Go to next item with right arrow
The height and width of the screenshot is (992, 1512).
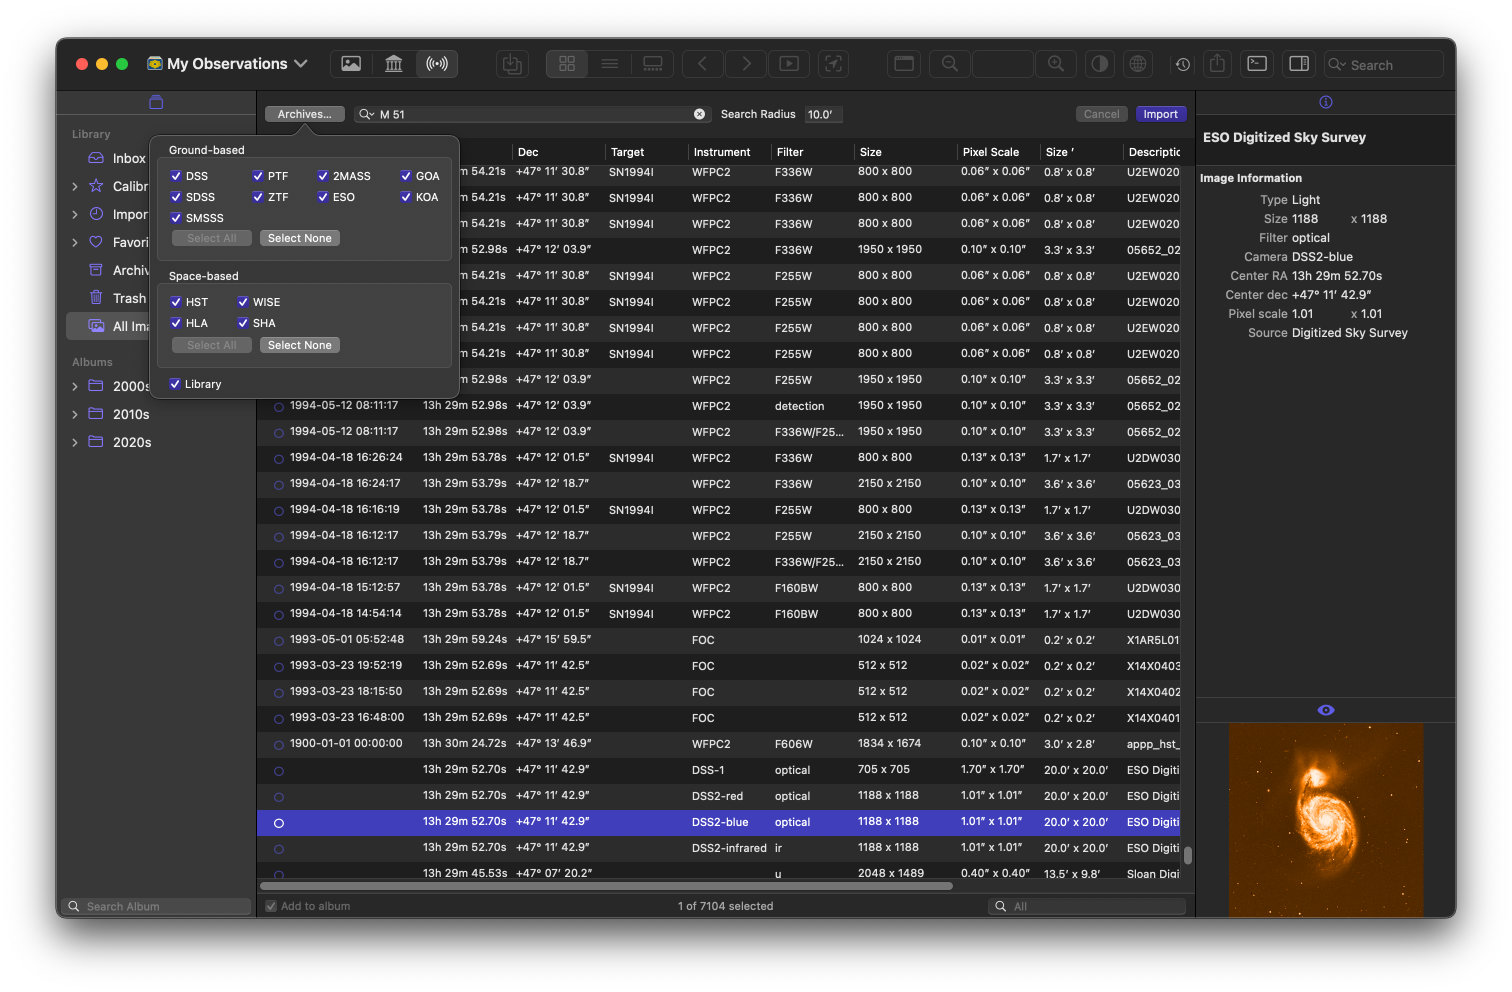(746, 64)
